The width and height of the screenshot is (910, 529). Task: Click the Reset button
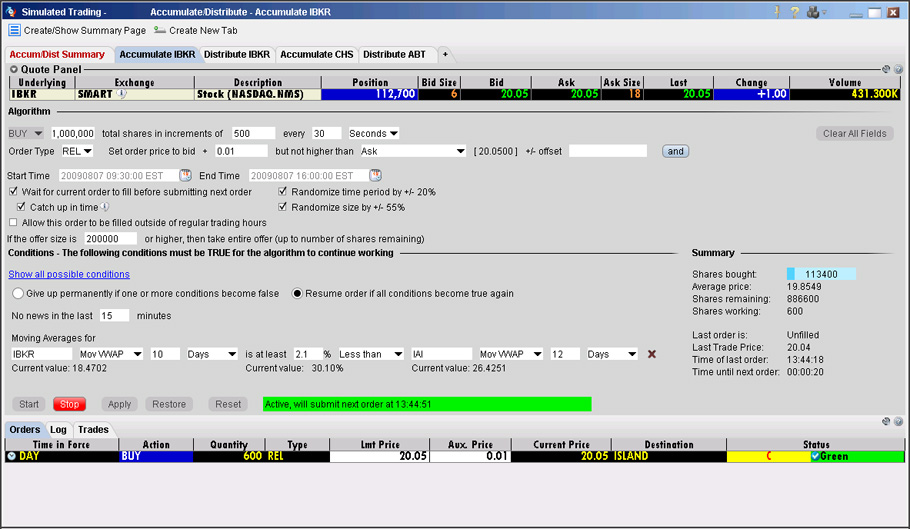click(228, 404)
